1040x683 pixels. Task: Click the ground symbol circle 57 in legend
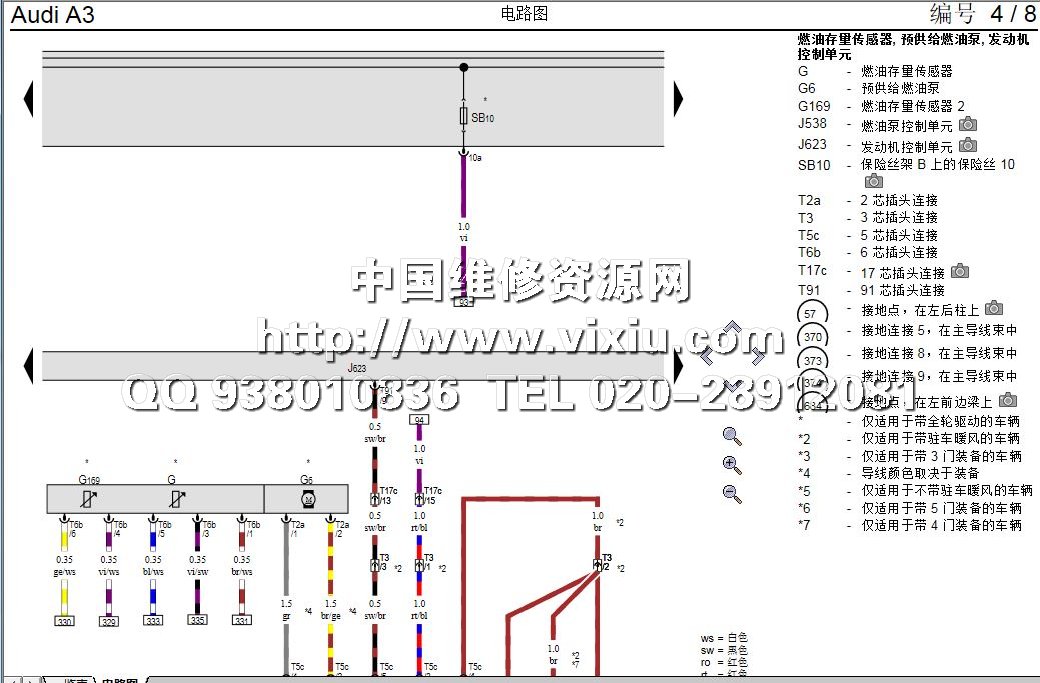click(x=812, y=314)
